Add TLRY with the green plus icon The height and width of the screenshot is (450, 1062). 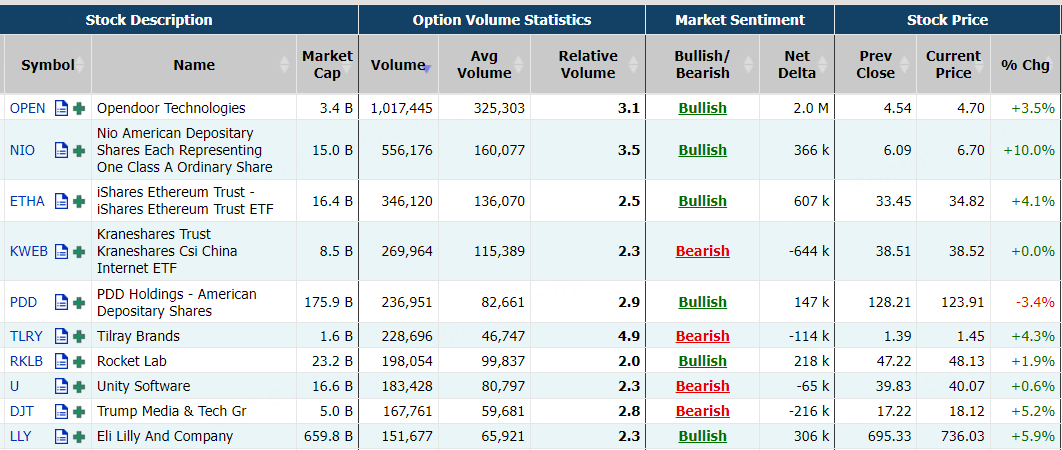(79, 336)
